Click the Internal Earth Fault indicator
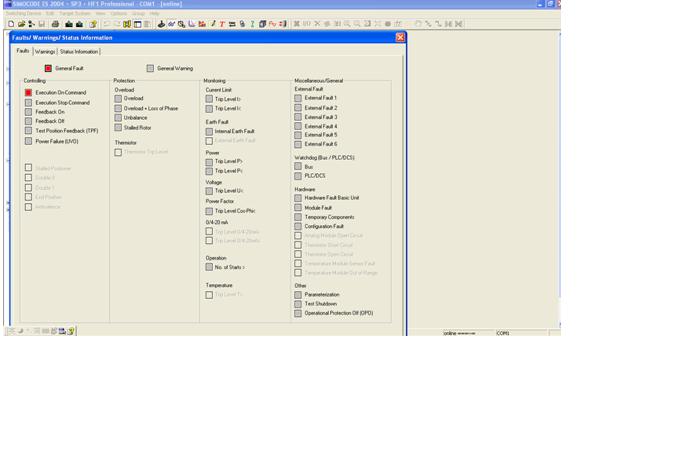Image resolution: width=692 pixels, height=461 pixels. (x=209, y=131)
